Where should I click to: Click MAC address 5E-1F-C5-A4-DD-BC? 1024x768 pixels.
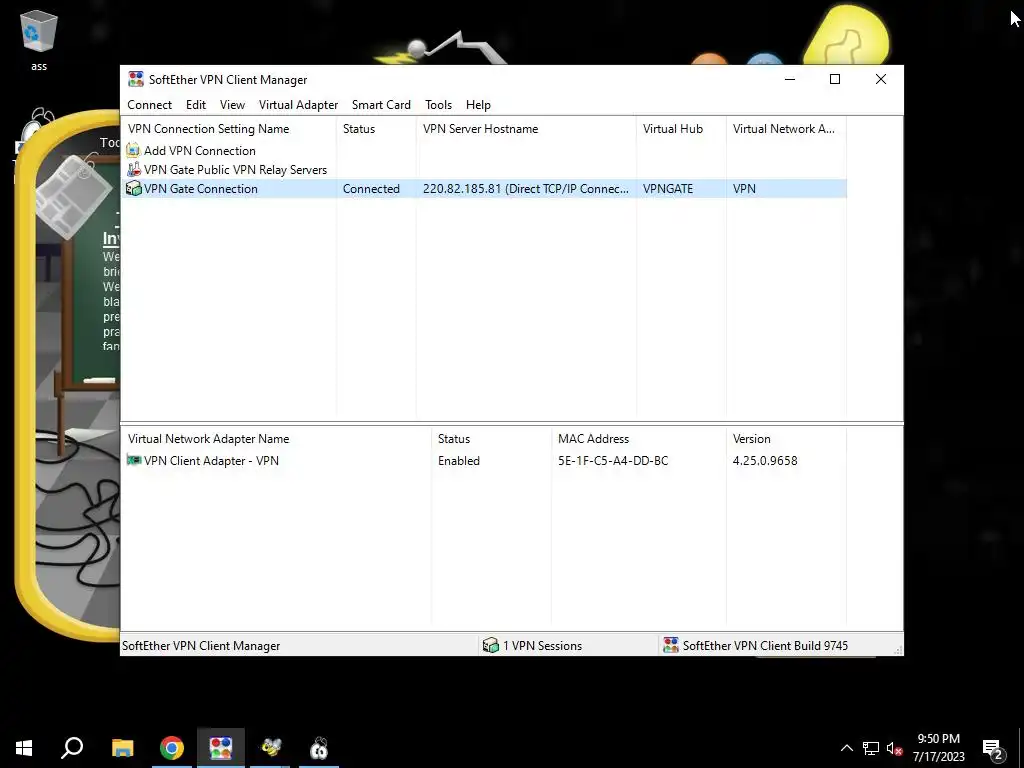tap(613, 460)
